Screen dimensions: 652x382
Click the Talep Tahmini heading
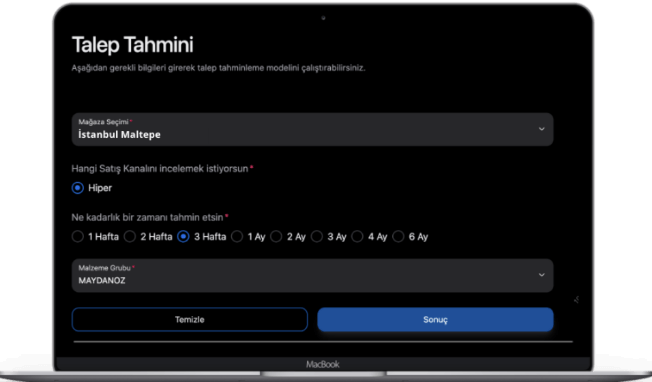click(x=133, y=45)
